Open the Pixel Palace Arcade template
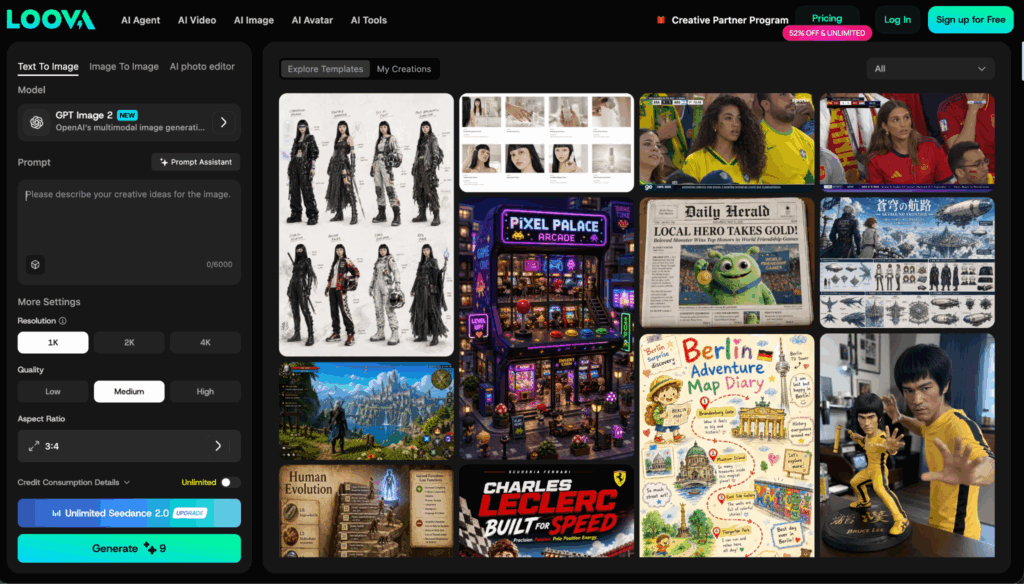The image size is (1024, 584). tap(547, 329)
